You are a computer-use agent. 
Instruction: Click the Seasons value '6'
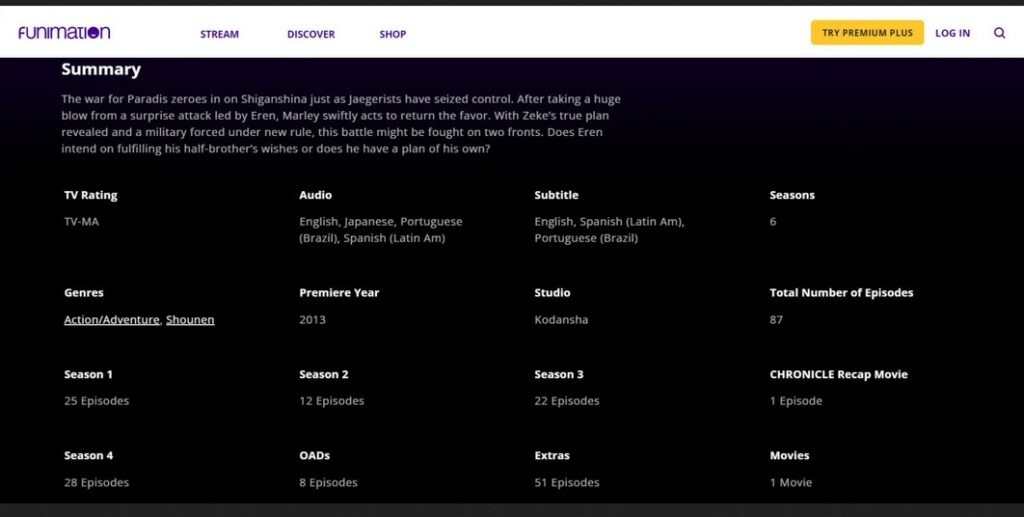tap(773, 222)
